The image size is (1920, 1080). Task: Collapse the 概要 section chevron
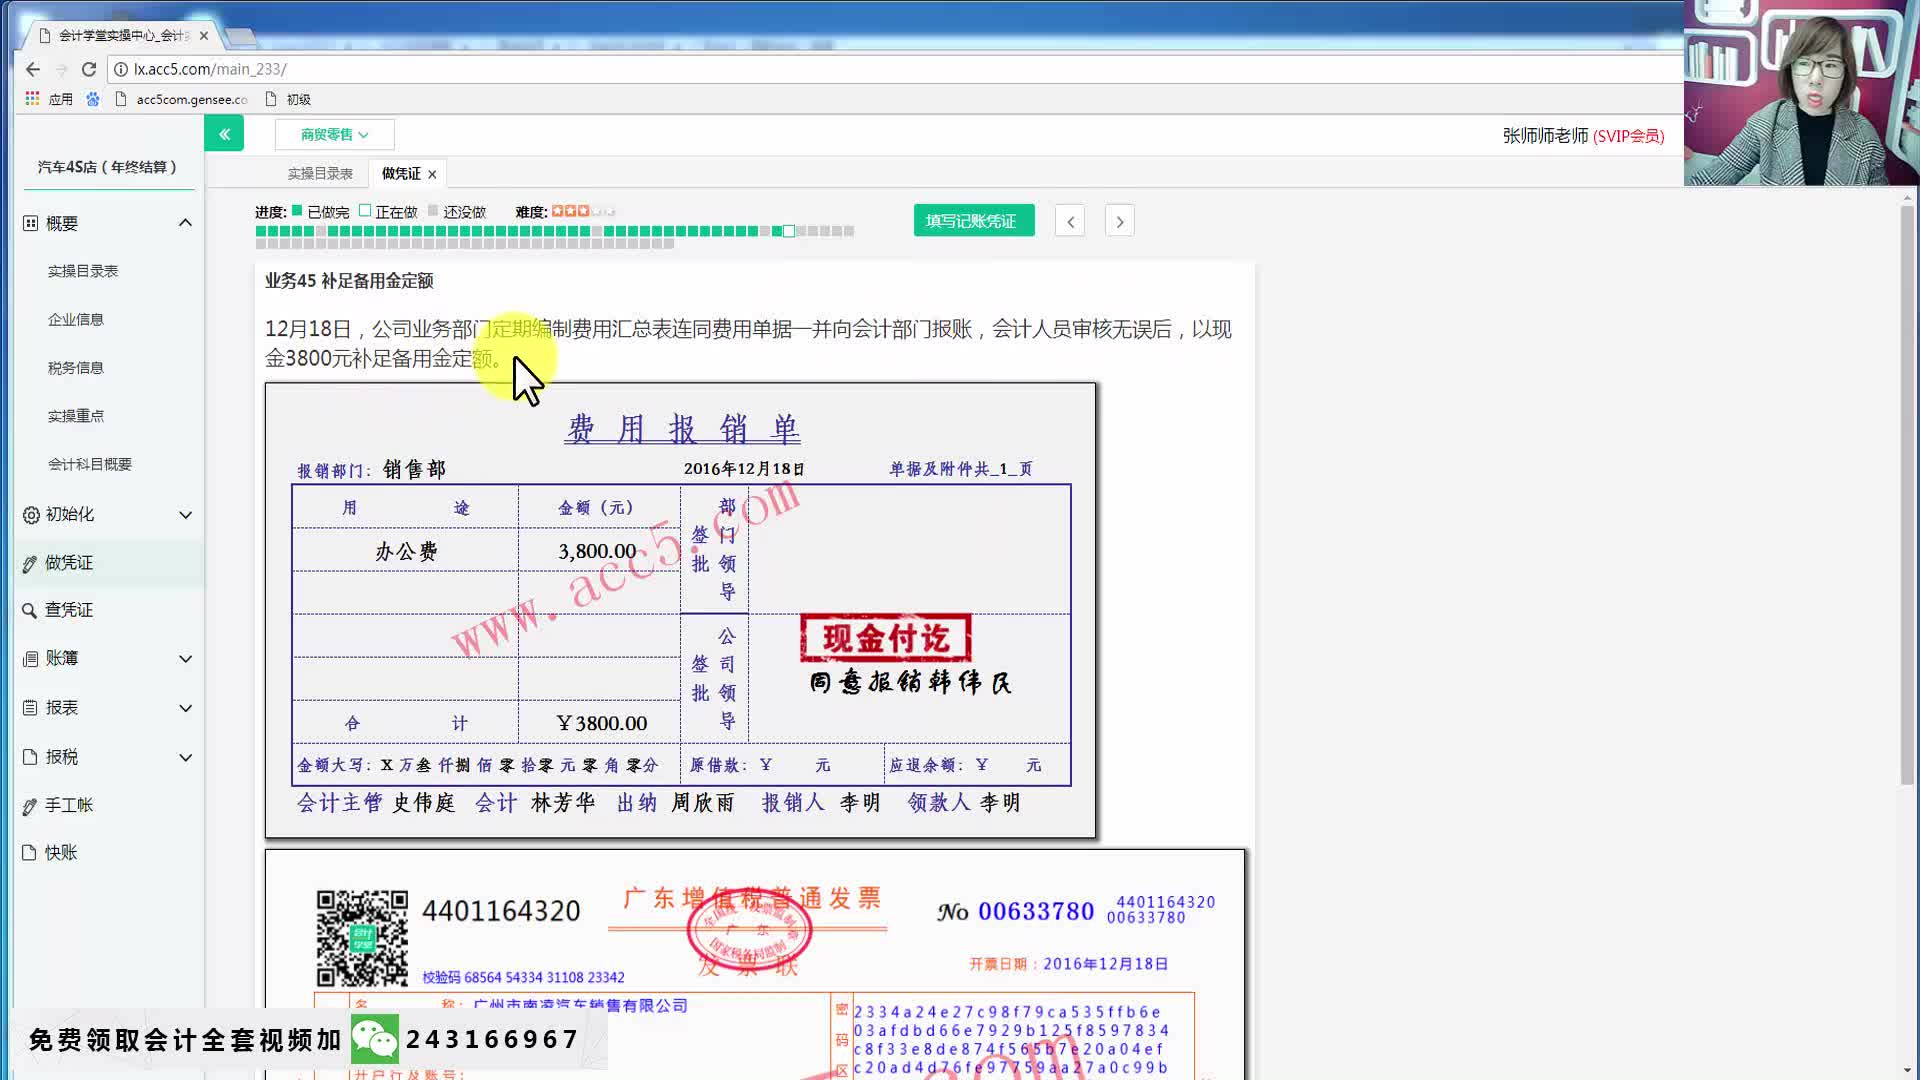(x=184, y=222)
